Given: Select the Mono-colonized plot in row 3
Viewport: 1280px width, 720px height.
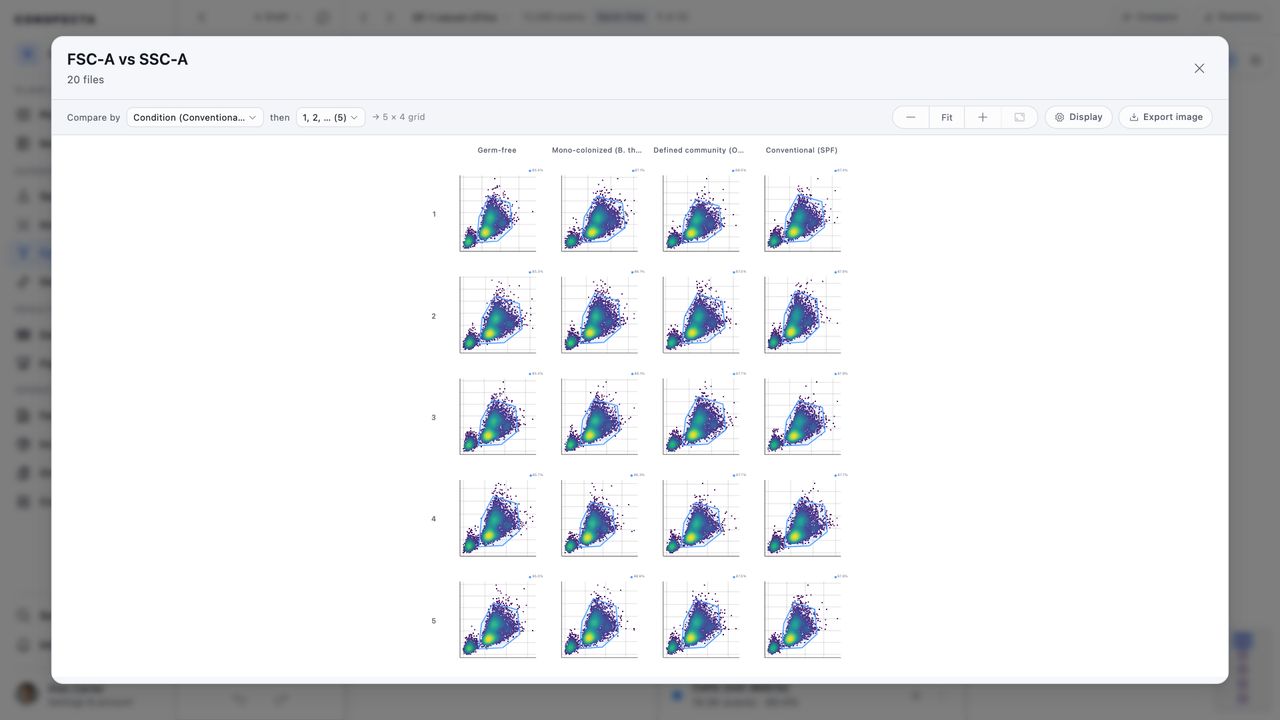Looking at the screenshot, I should (599, 416).
